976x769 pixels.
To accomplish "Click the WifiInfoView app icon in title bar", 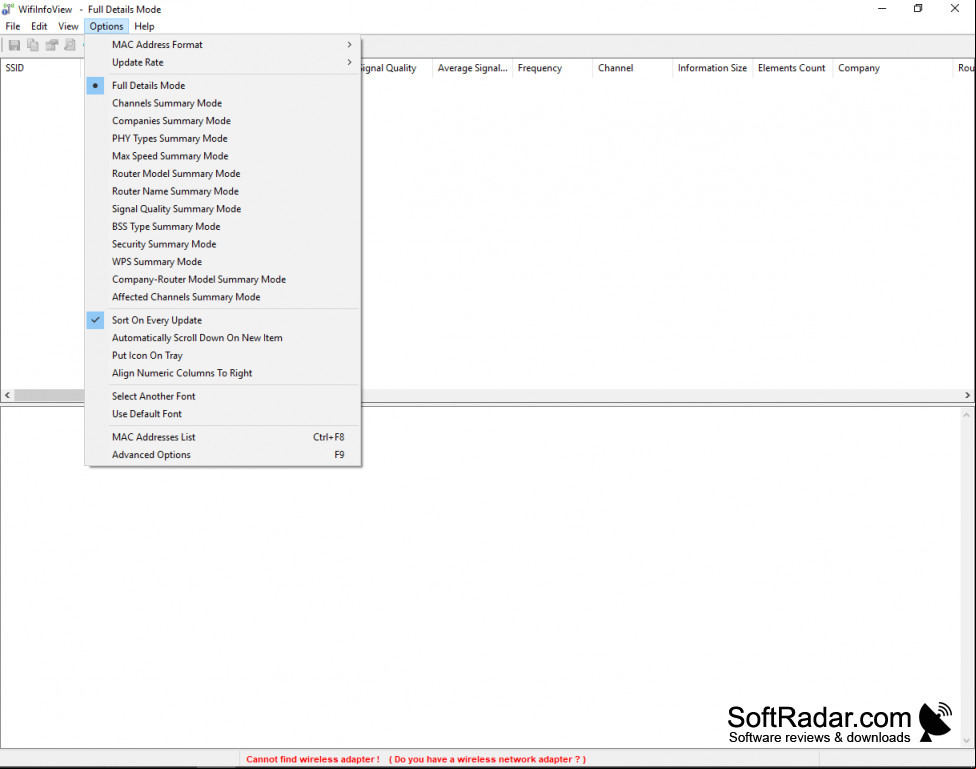I will [7, 9].
